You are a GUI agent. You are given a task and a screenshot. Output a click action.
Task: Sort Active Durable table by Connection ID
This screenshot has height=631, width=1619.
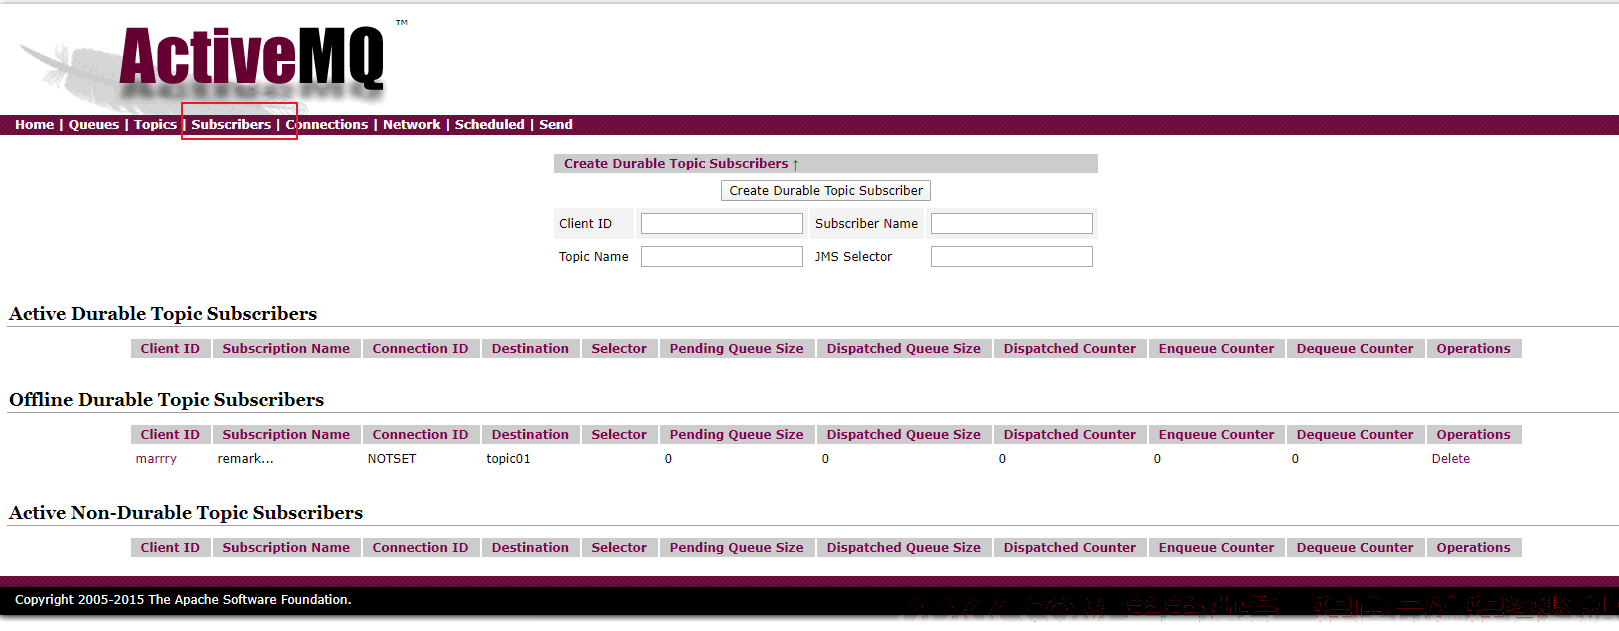tap(420, 349)
